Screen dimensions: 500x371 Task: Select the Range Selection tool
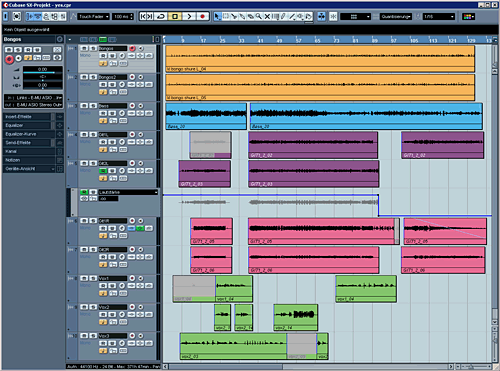[x=226, y=16]
